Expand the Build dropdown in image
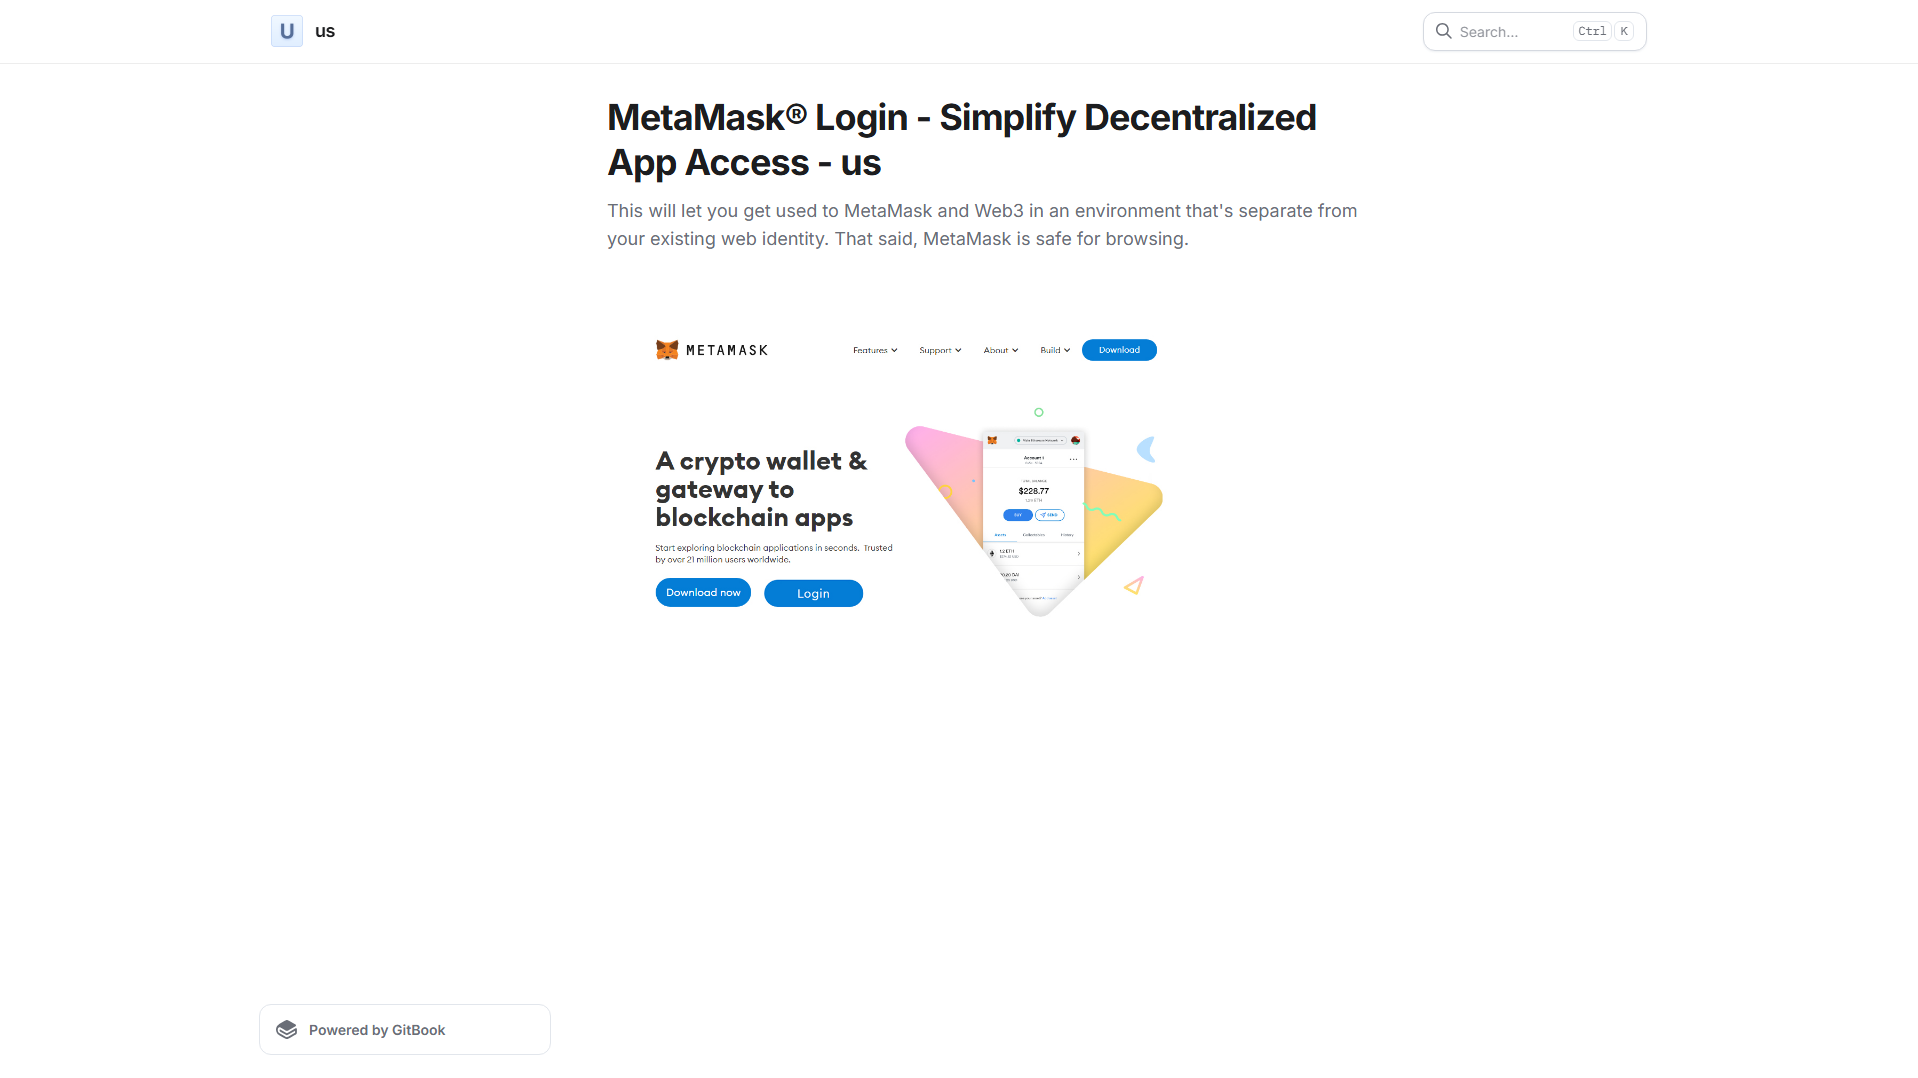This screenshot has width=1918, height=1078. [x=1055, y=351]
